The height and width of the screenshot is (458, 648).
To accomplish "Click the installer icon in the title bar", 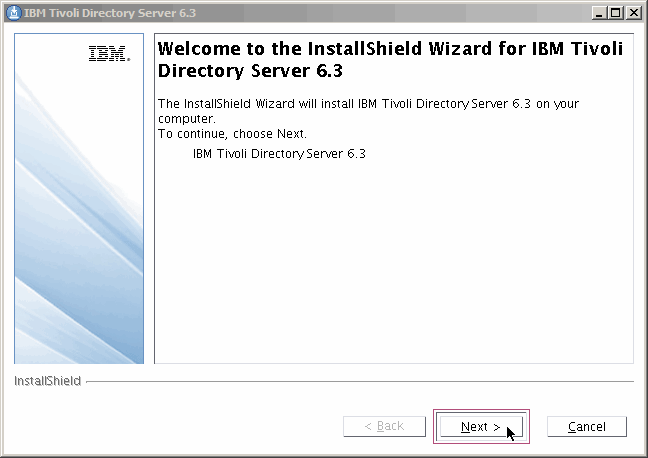I will (14, 12).
